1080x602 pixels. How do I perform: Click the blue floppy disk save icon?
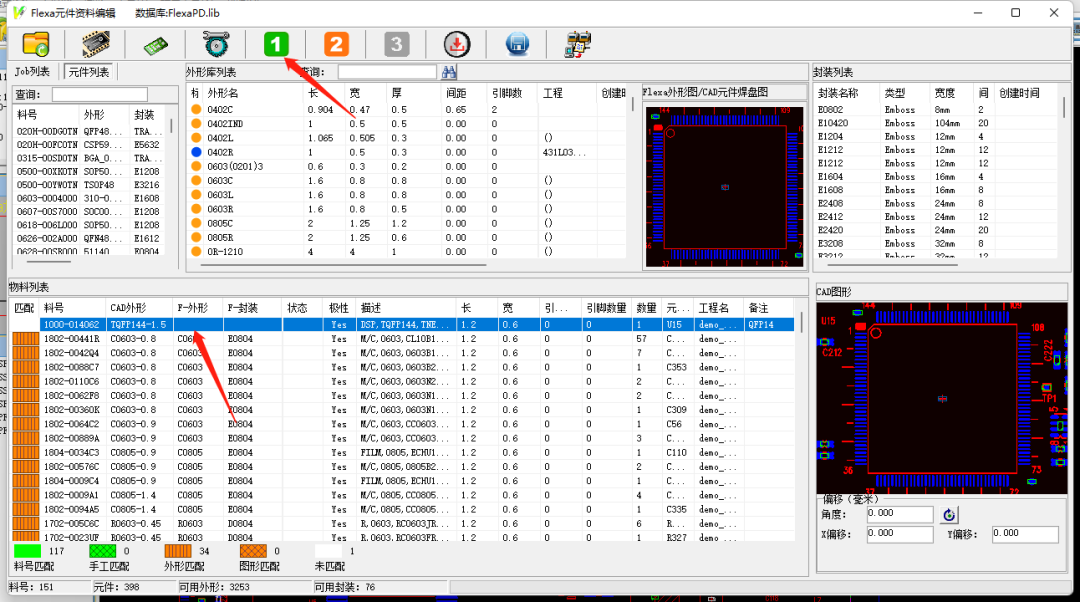(517, 44)
